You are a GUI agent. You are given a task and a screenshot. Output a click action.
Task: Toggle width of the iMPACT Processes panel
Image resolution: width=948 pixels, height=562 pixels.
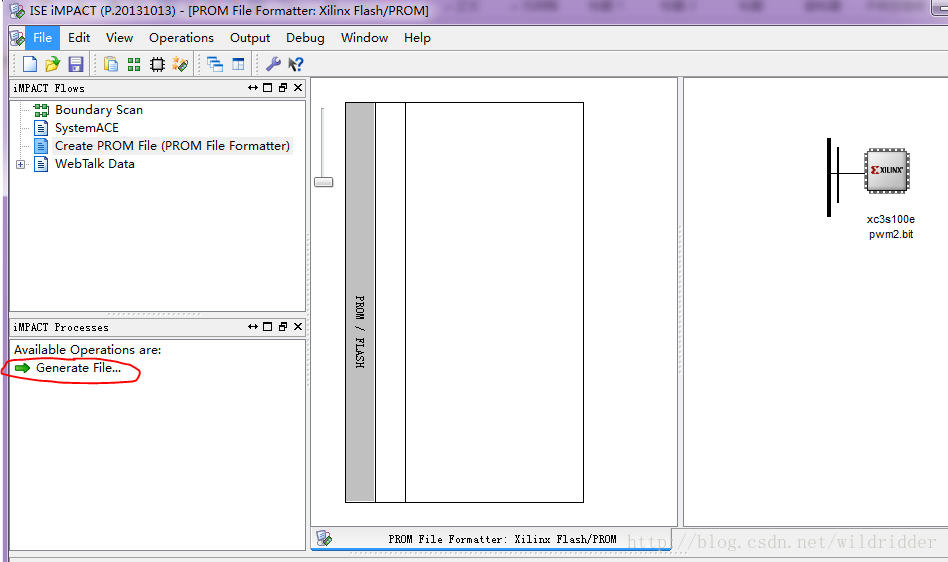click(253, 326)
